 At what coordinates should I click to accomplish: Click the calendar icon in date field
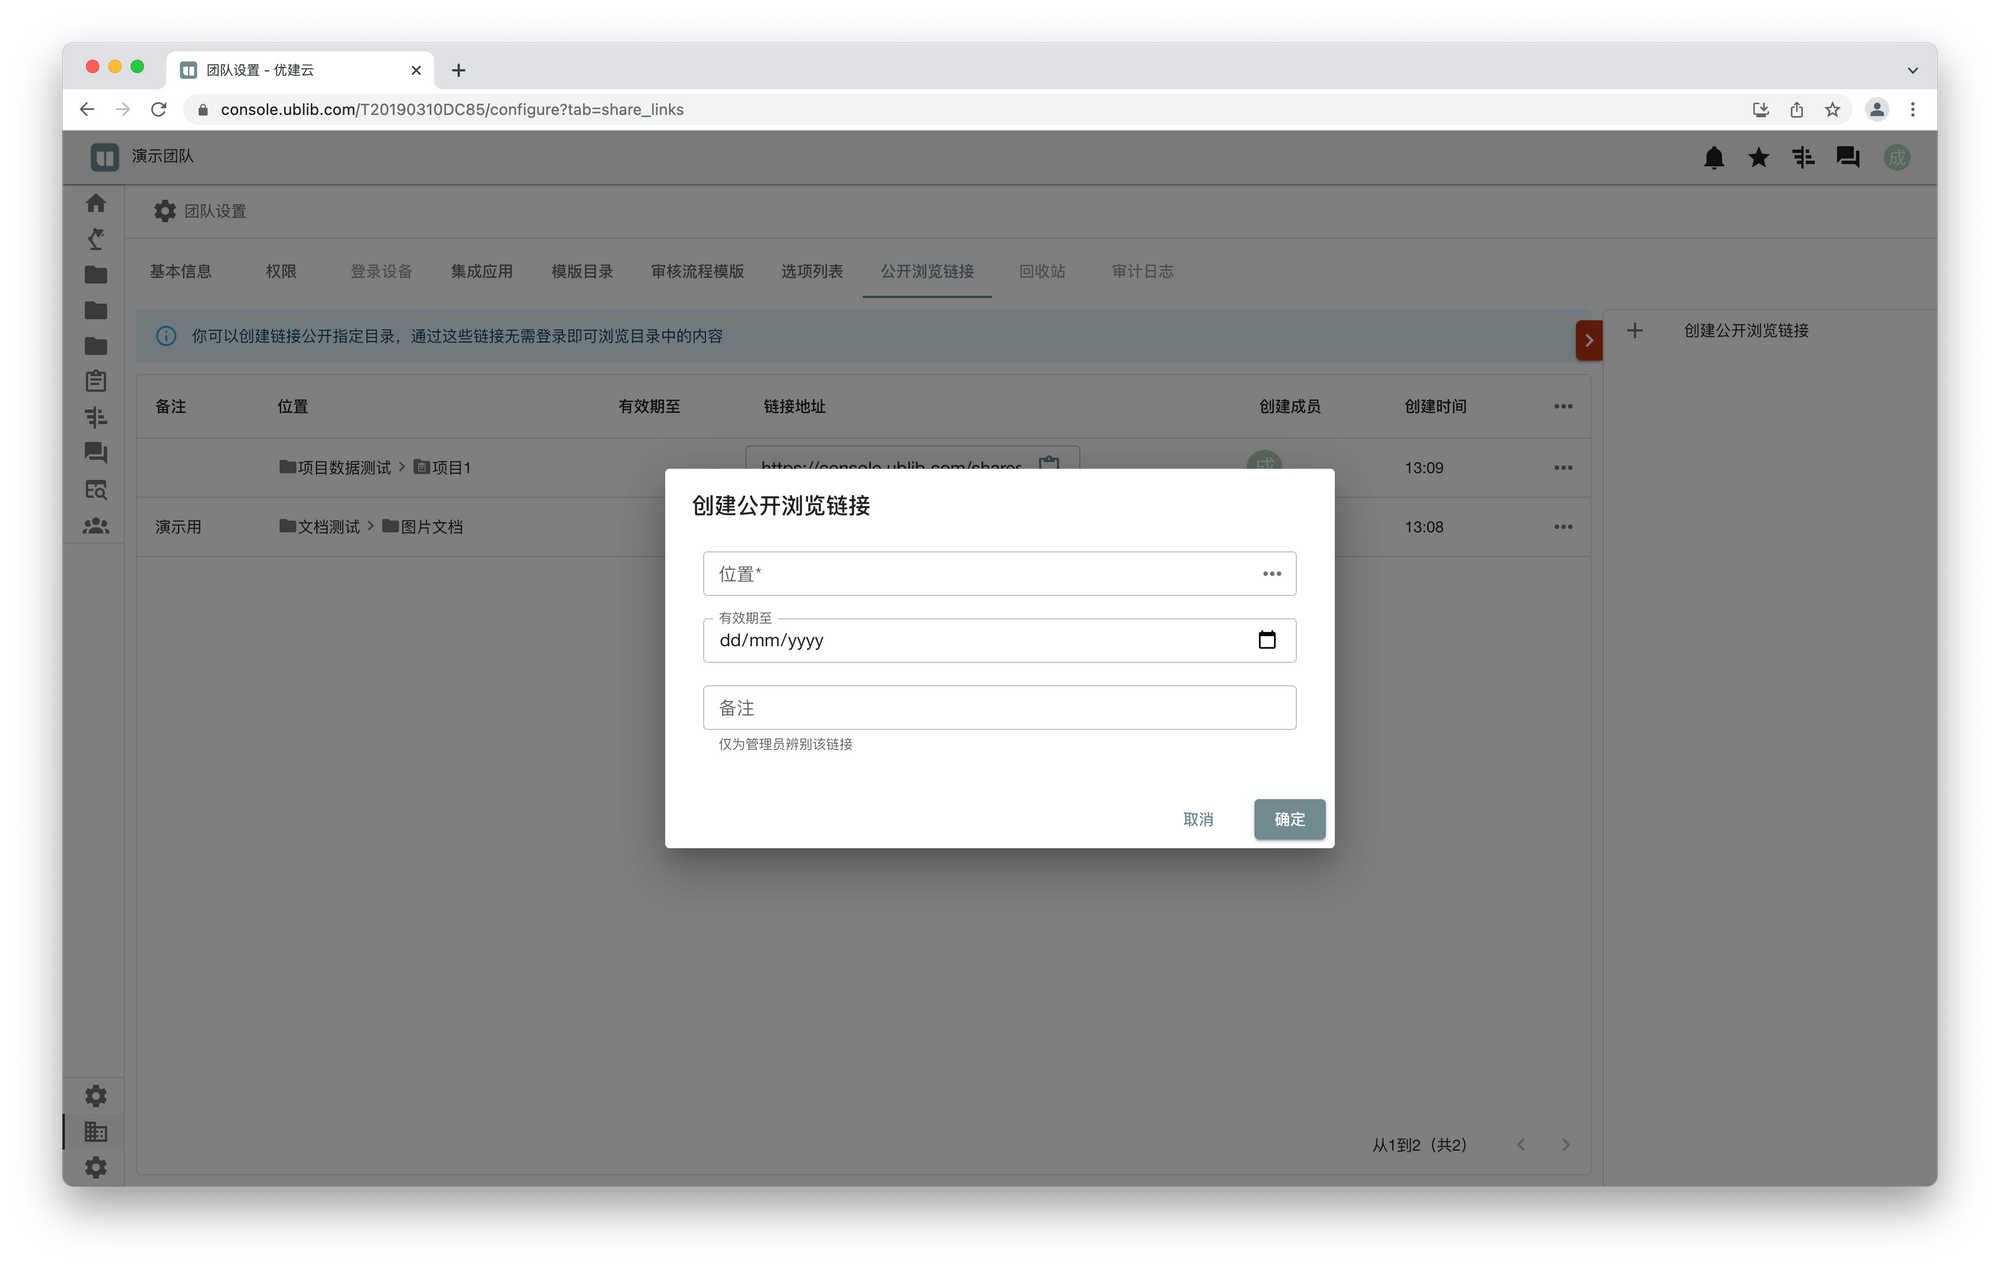[x=1266, y=640]
